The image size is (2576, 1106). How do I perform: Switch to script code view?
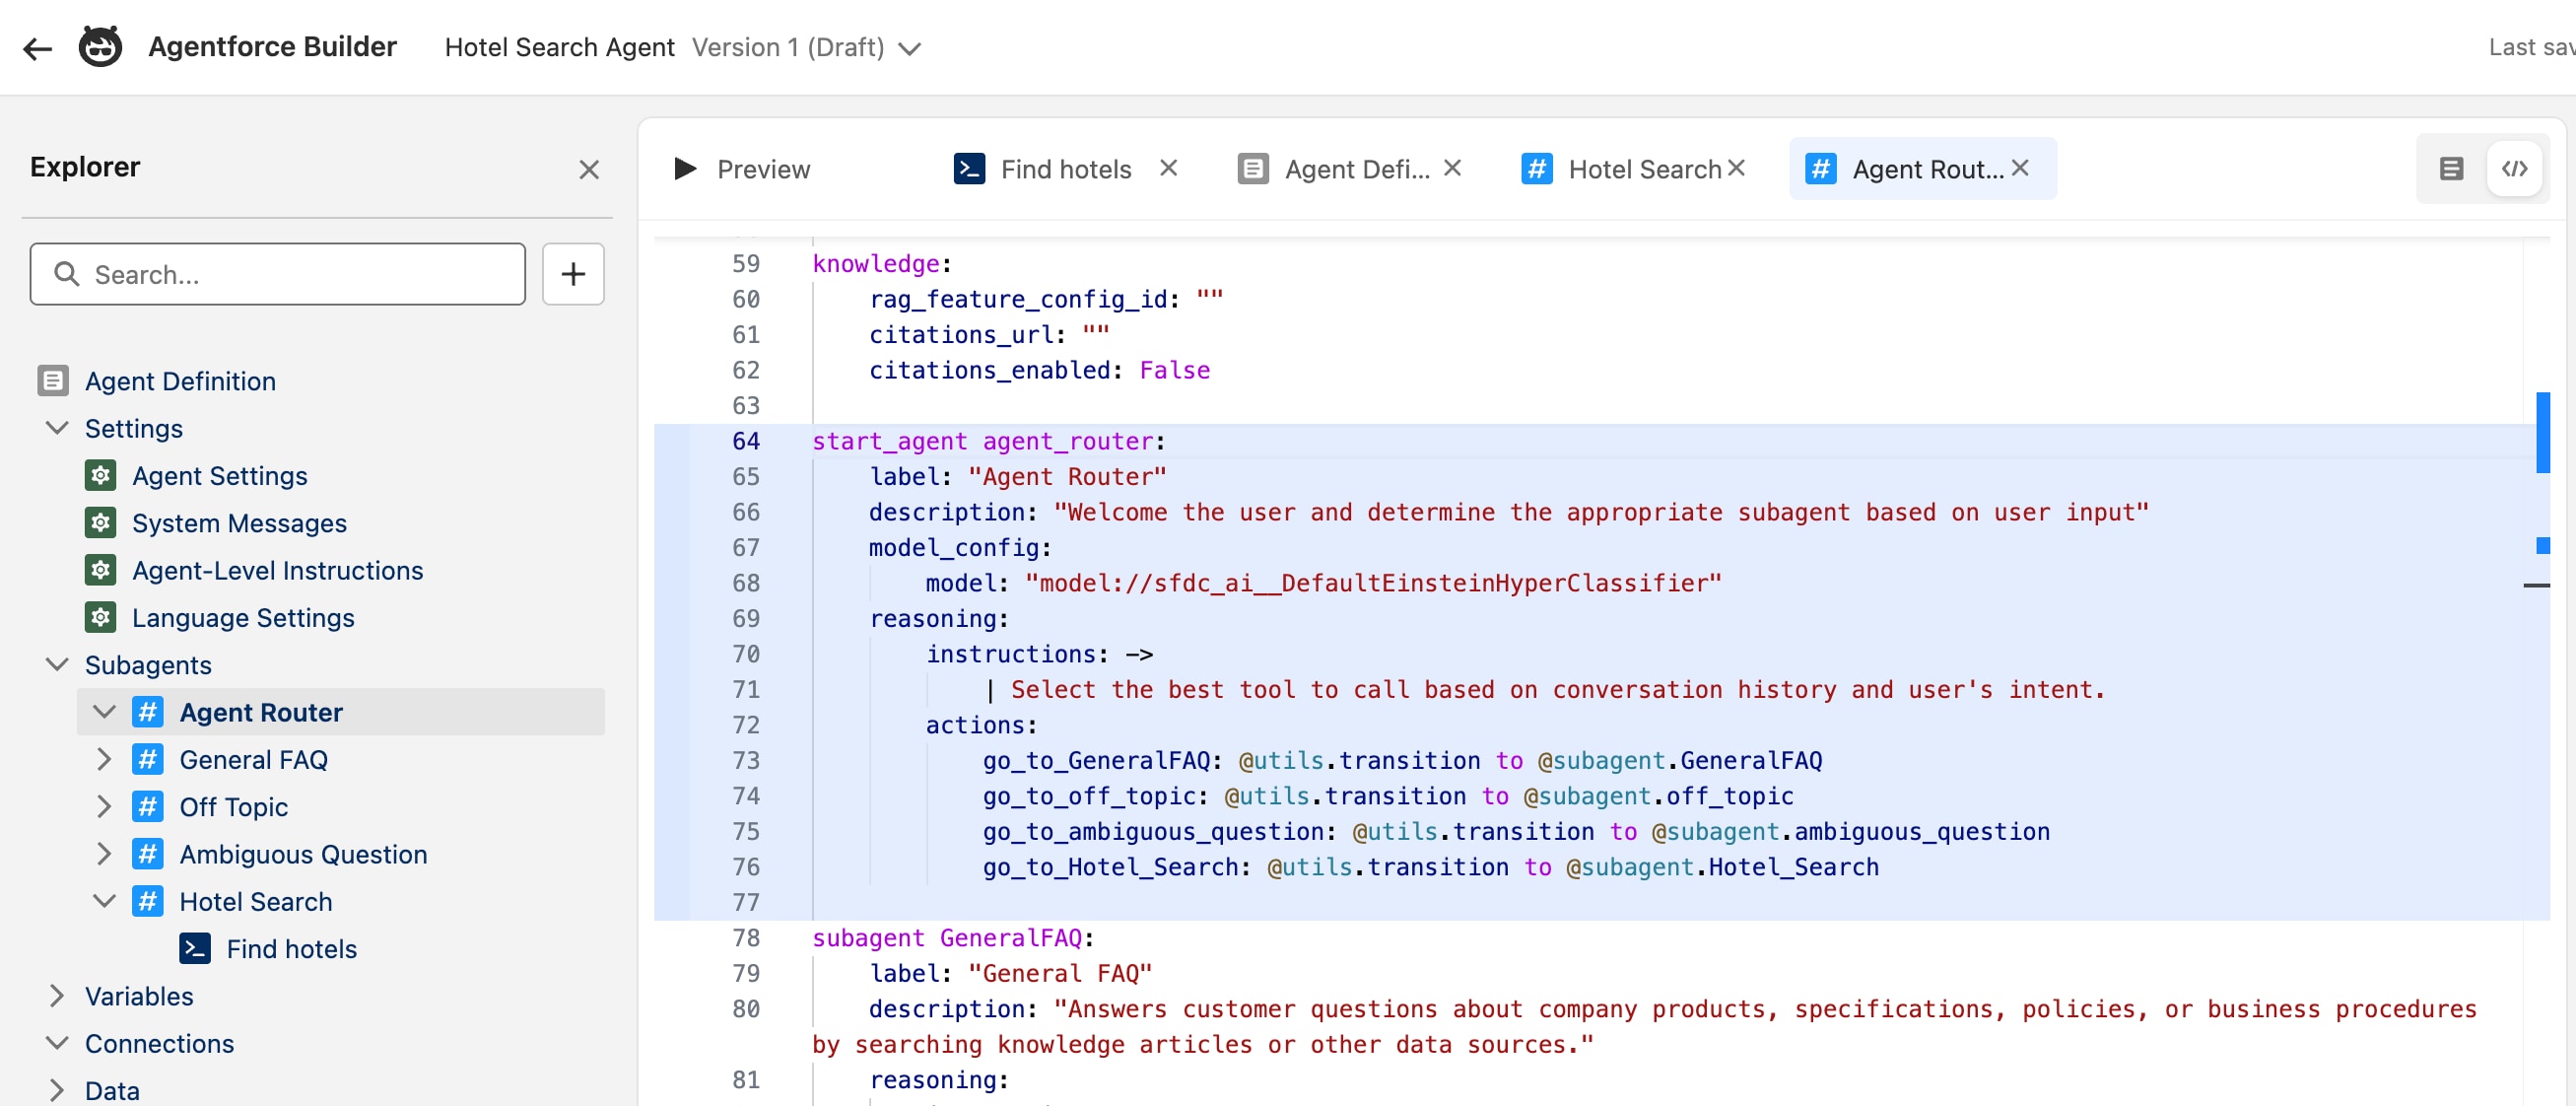tap(2514, 169)
